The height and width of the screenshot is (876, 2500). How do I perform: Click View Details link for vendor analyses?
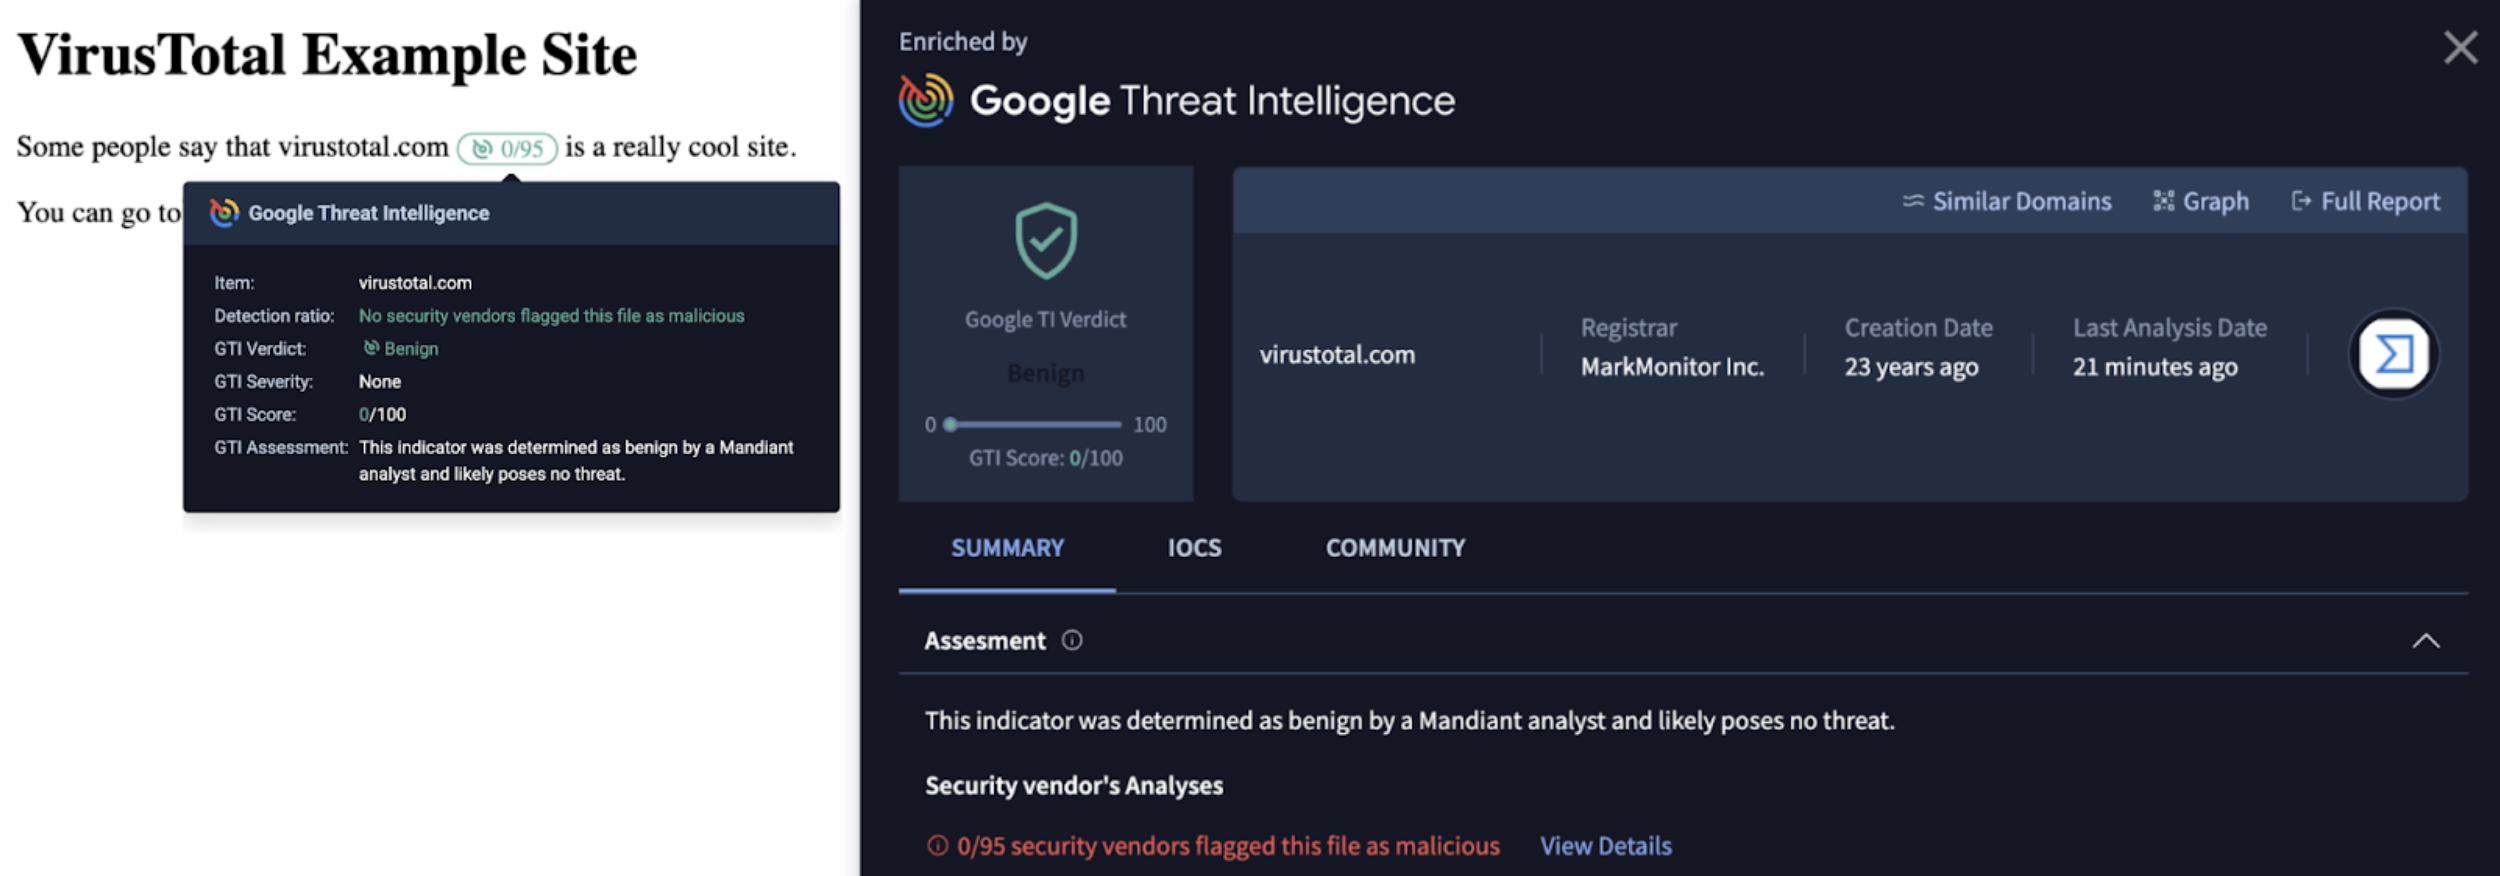click(x=1605, y=846)
